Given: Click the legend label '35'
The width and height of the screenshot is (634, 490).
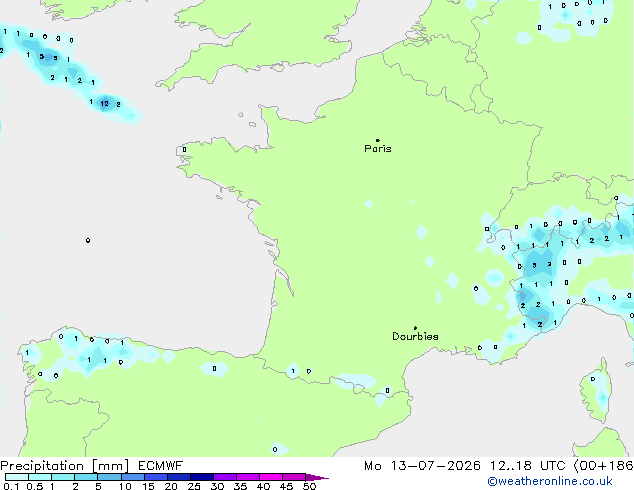Looking at the screenshot, I should pos(240,486).
